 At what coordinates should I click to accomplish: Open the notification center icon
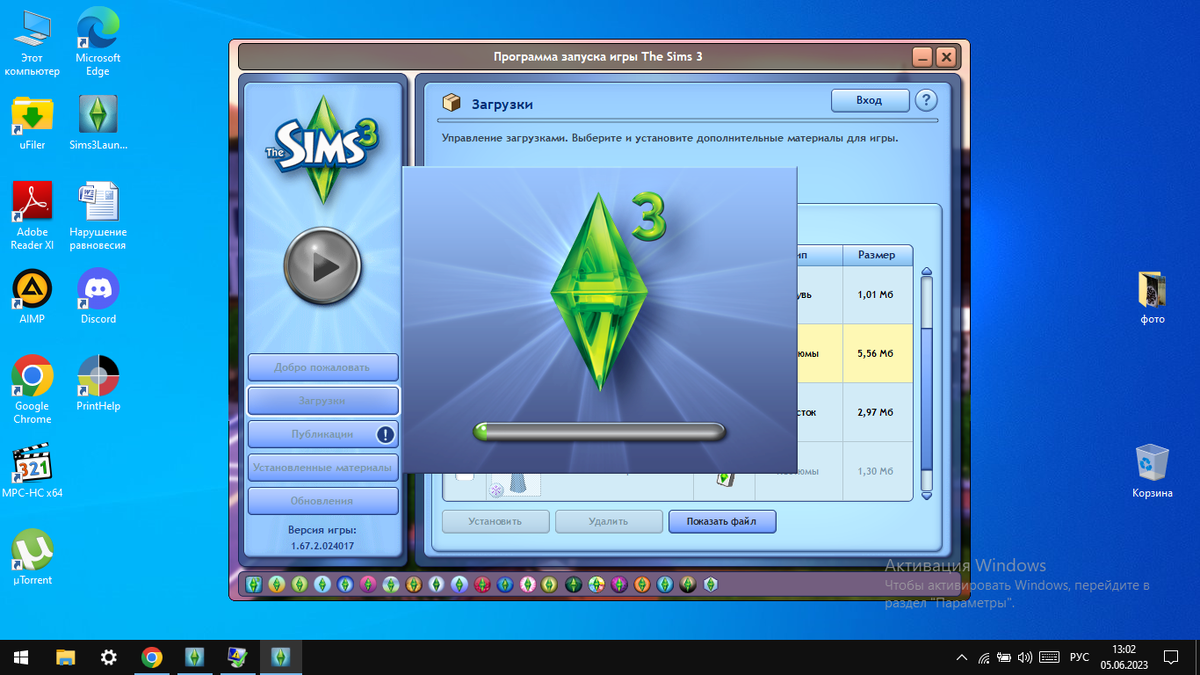(1173, 658)
